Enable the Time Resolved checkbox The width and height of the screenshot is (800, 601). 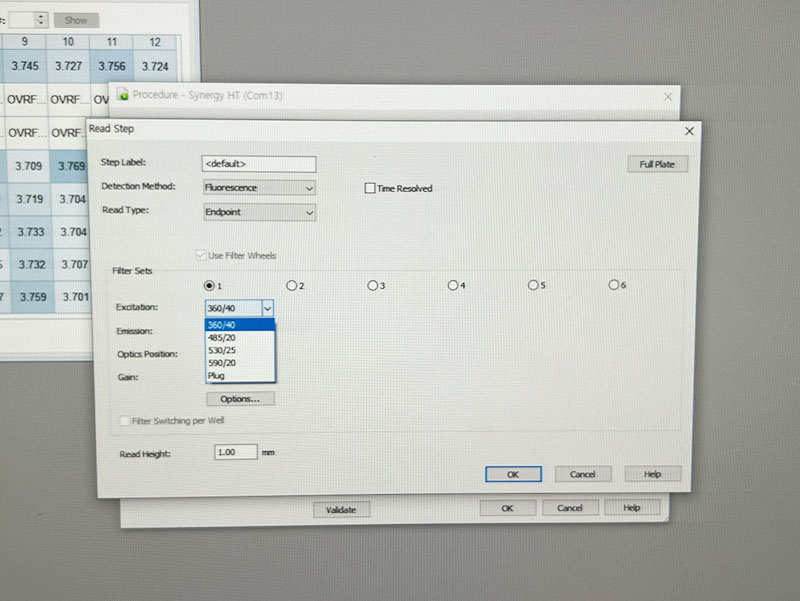point(370,188)
